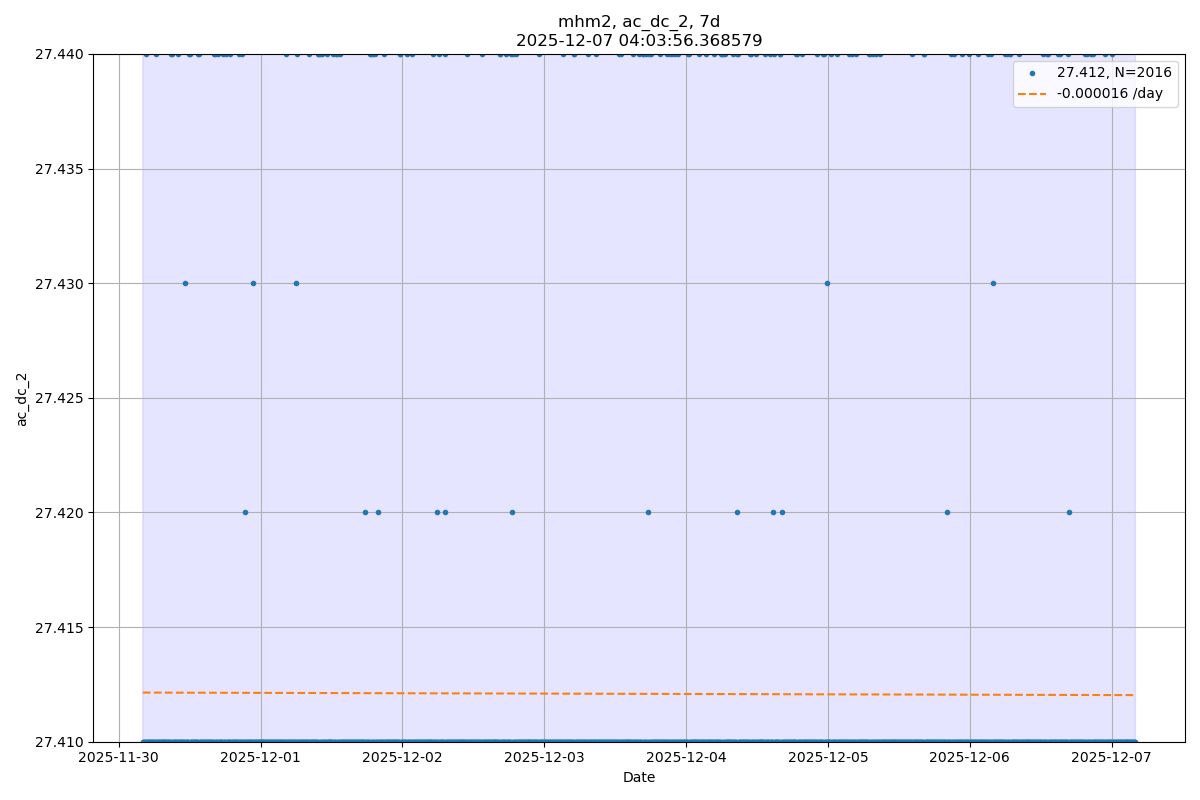Click the orange dashed line sample in legend
The width and height of the screenshot is (1200, 800).
(x=1032, y=93)
